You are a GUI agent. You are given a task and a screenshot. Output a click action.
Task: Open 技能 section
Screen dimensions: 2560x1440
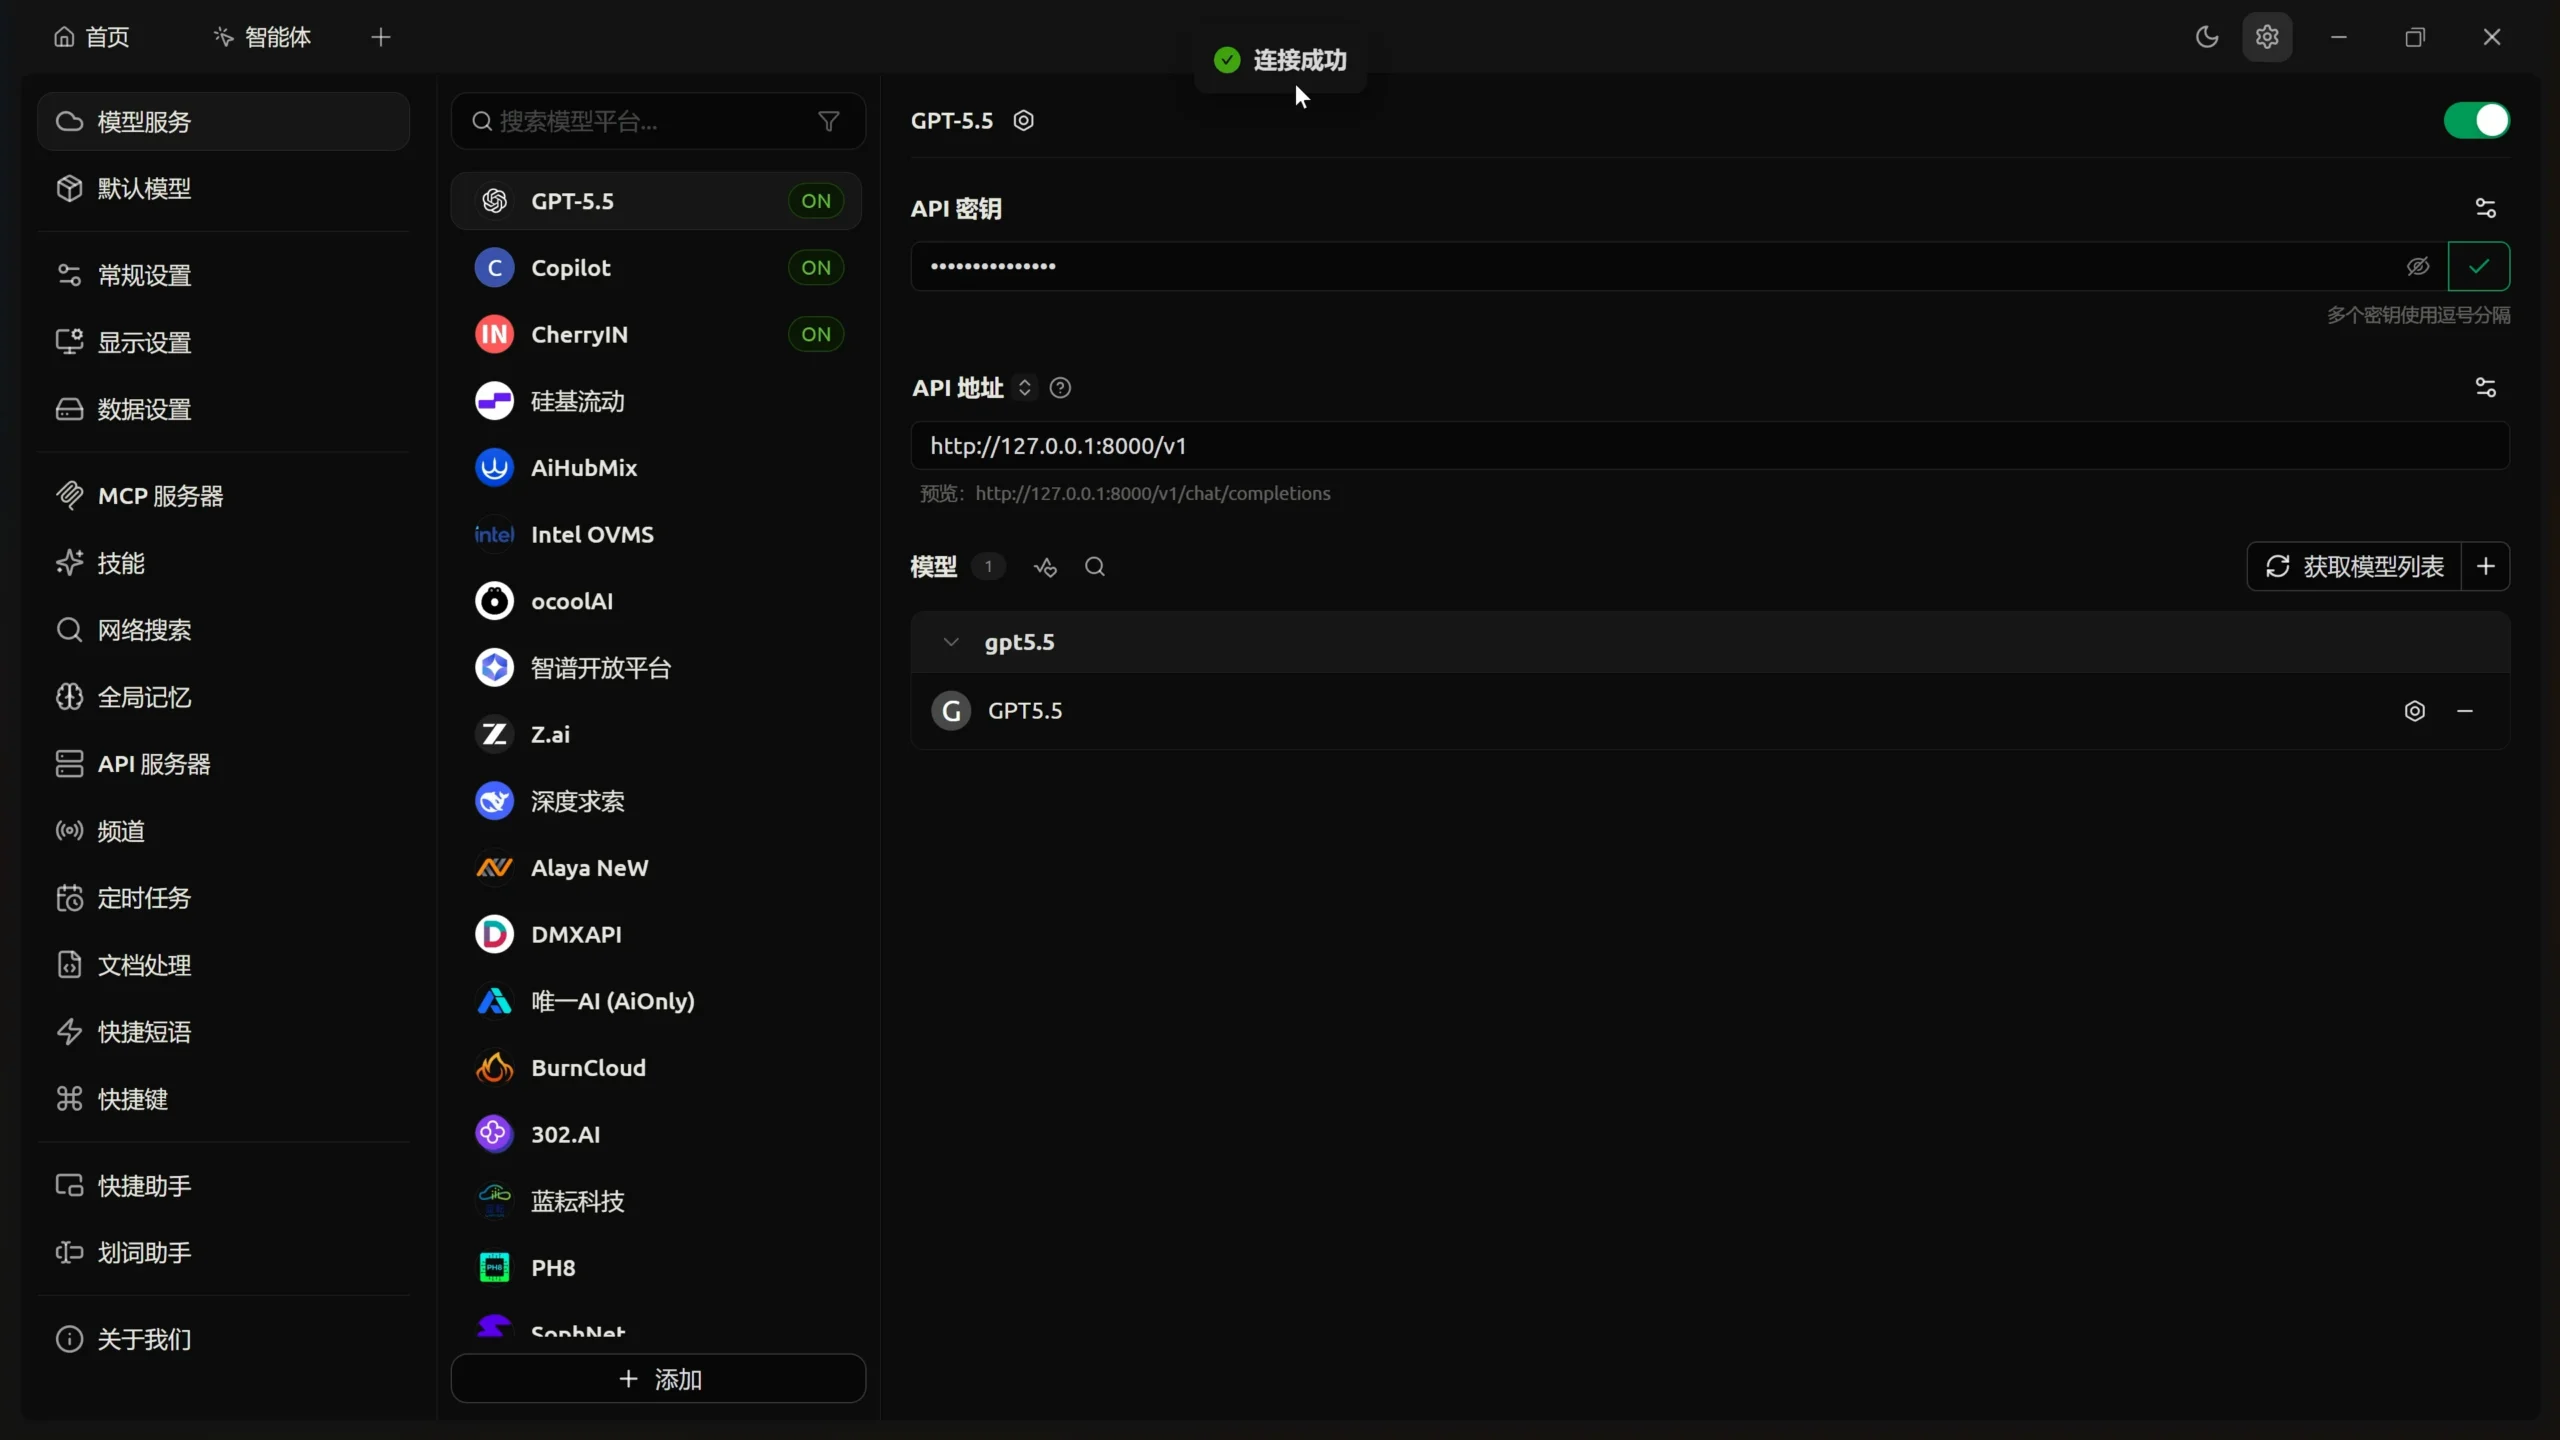(223, 563)
